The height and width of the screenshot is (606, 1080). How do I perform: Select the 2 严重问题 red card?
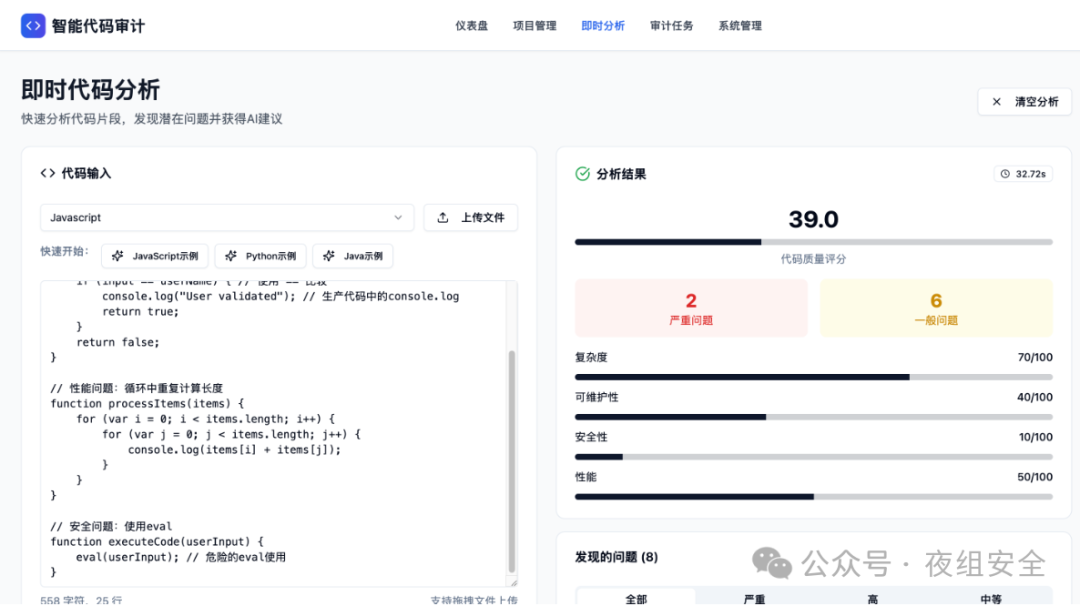[690, 308]
